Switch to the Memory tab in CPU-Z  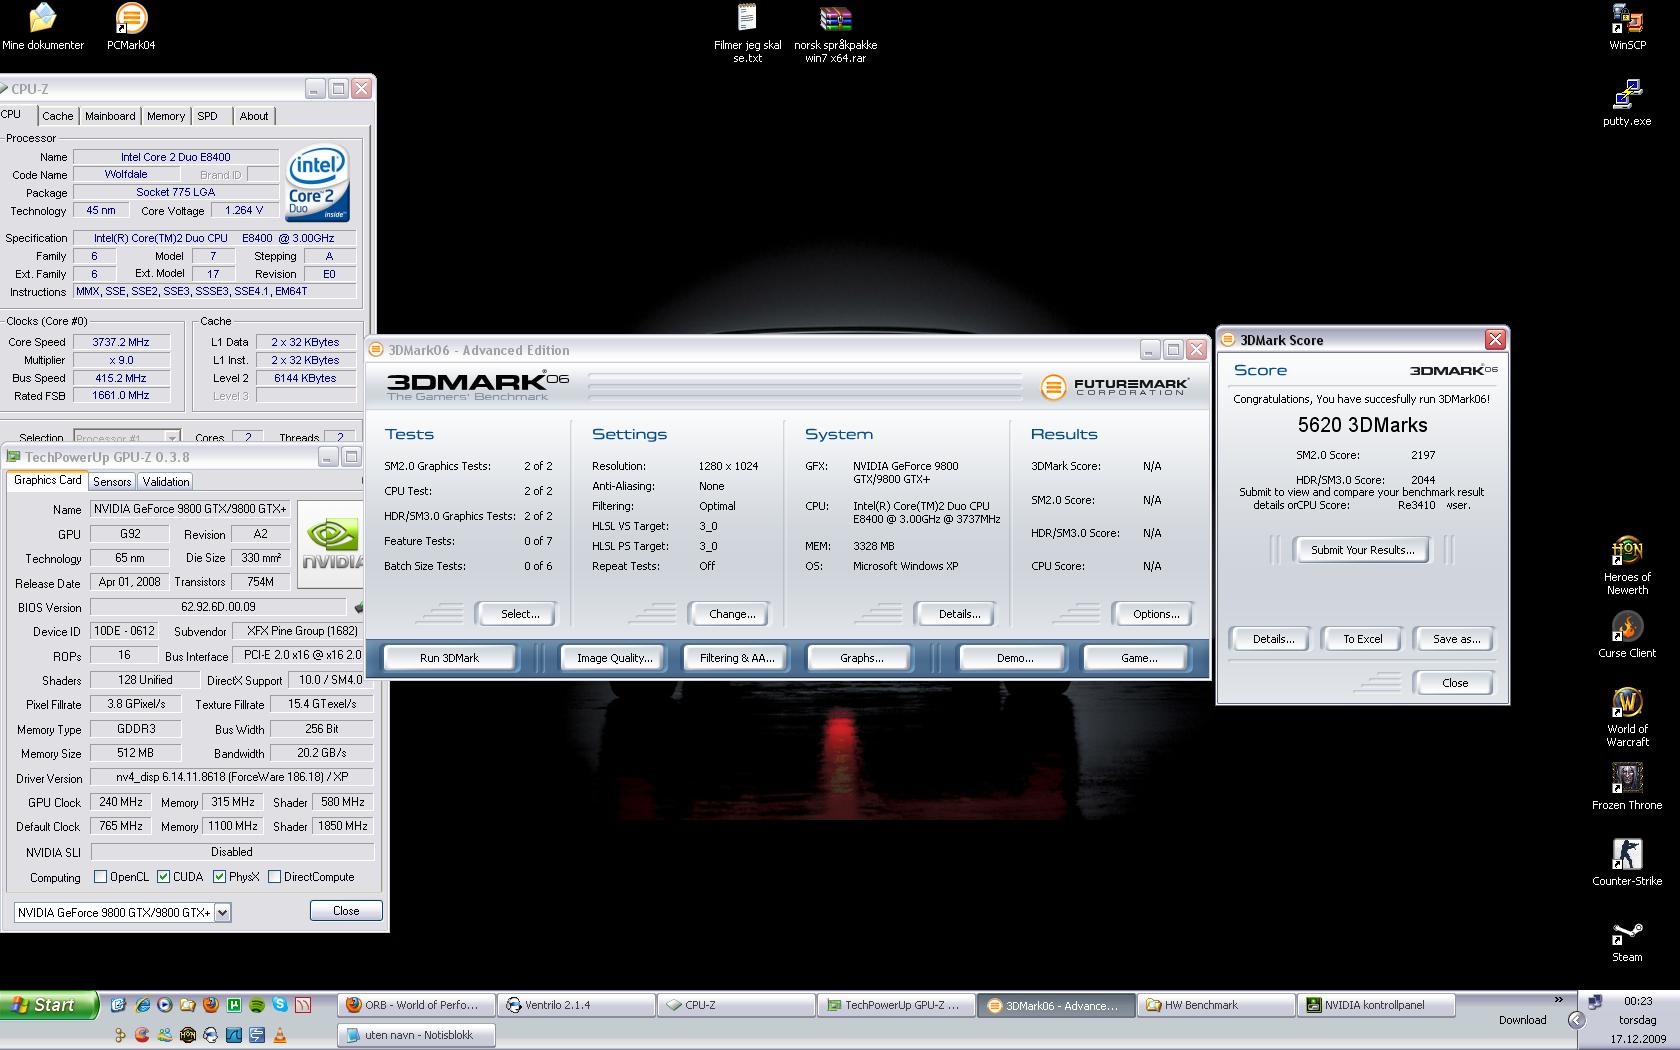[x=166, y=116]
